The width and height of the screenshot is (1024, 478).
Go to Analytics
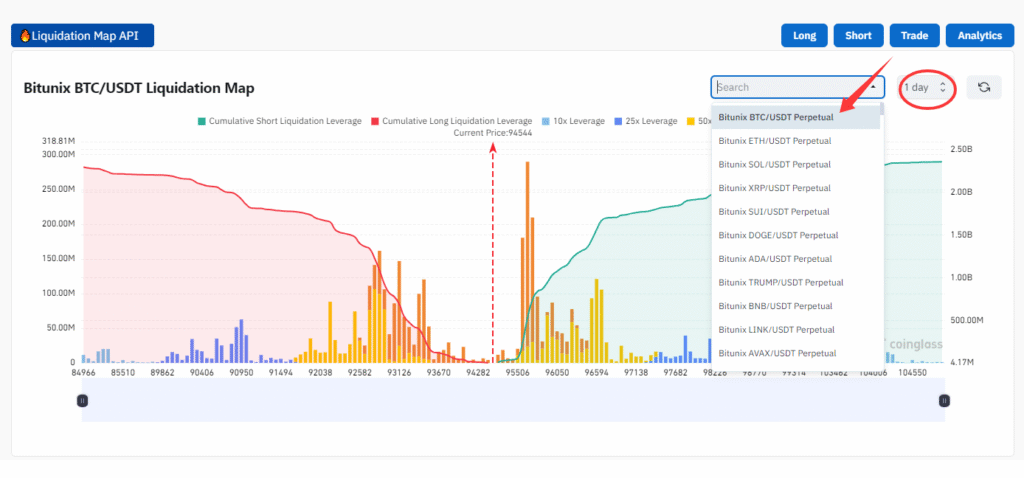(979, 35)
